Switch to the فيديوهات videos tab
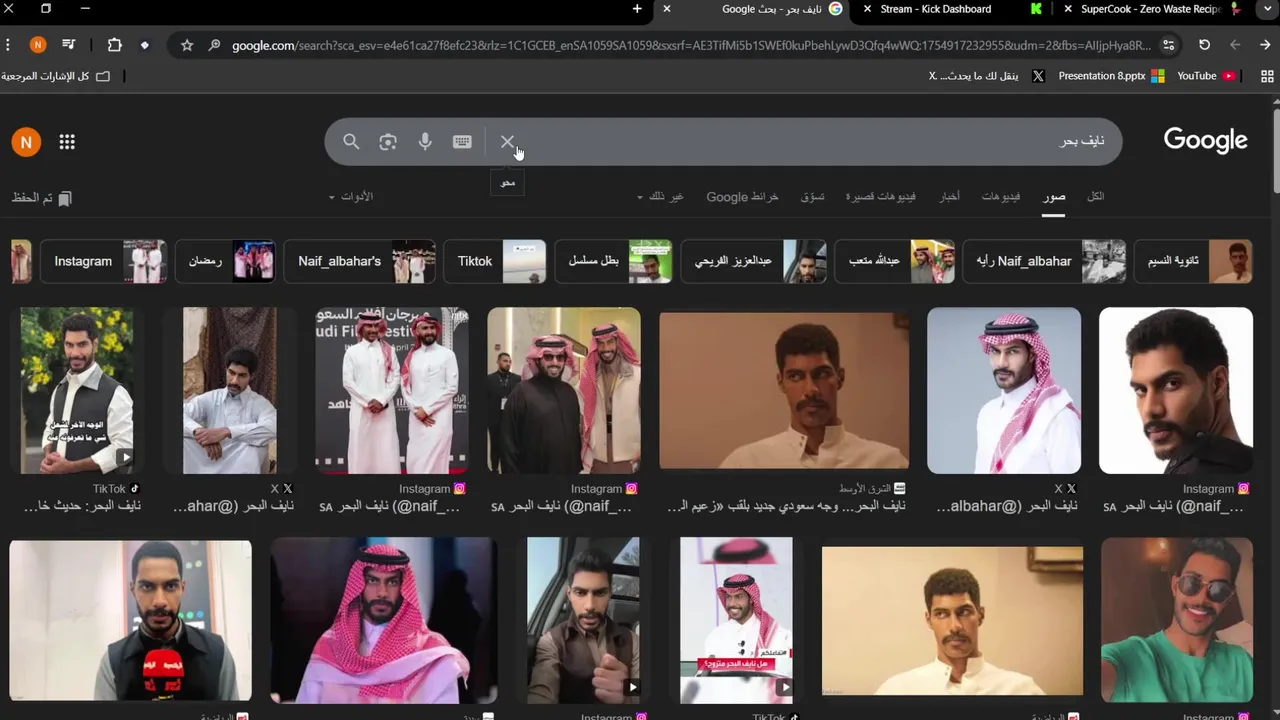 (x=1001, y=197)
